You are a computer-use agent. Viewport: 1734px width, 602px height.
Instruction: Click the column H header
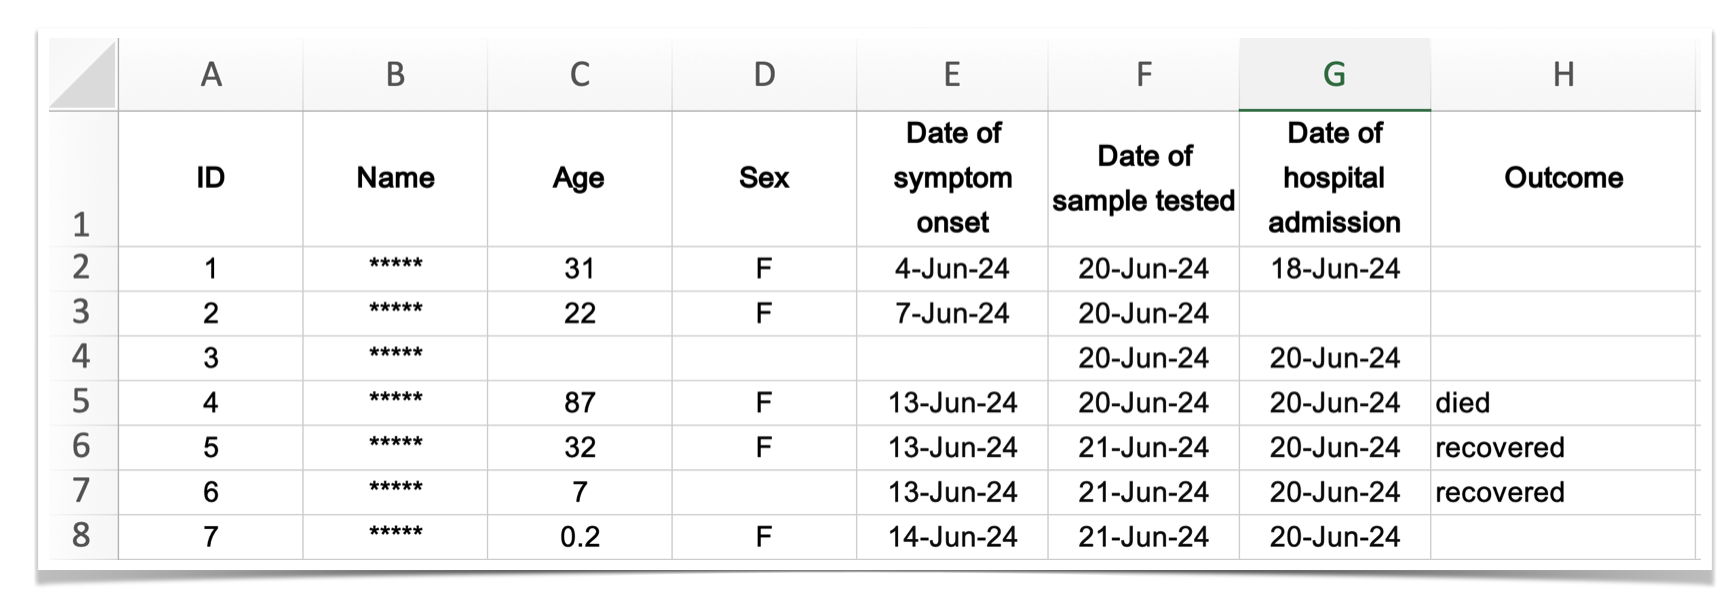click(x=1564, y=75)
